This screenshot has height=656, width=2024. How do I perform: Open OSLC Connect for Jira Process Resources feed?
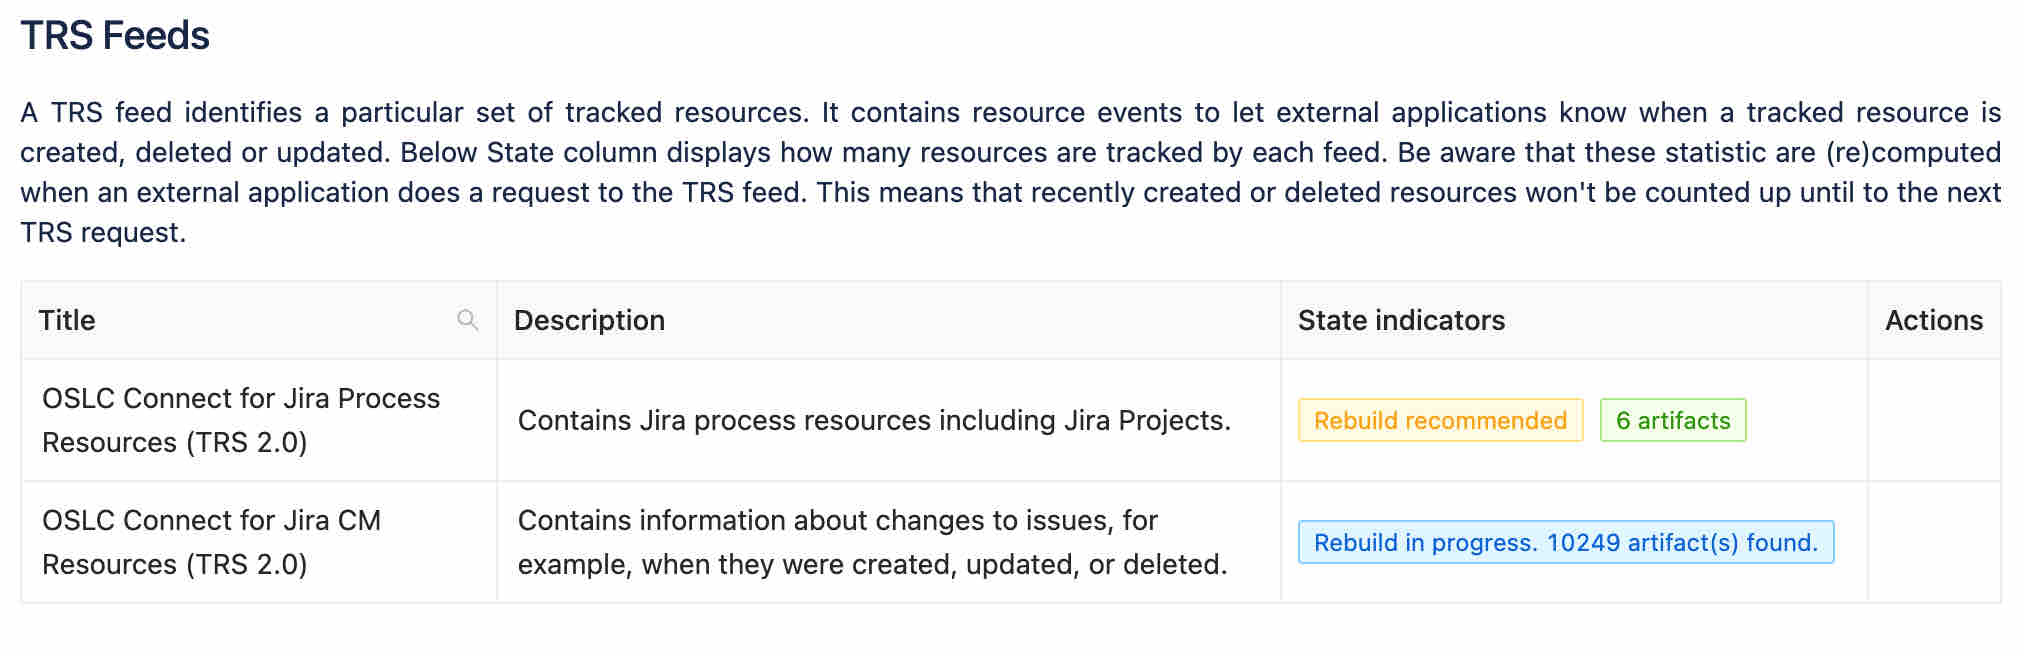[x=241, y=420]
